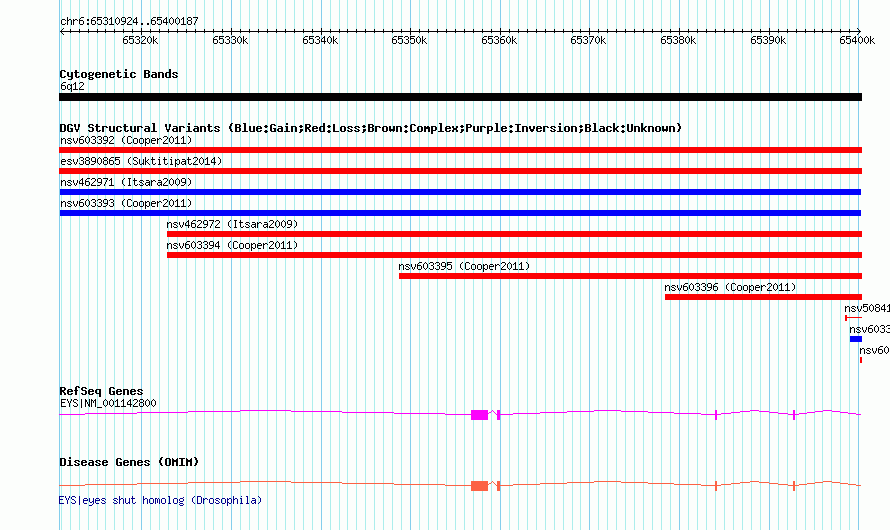Click the nsv603394 (Cooper2011) label
The width and height of the screenshot is (890, 530).
click(232, 245)
